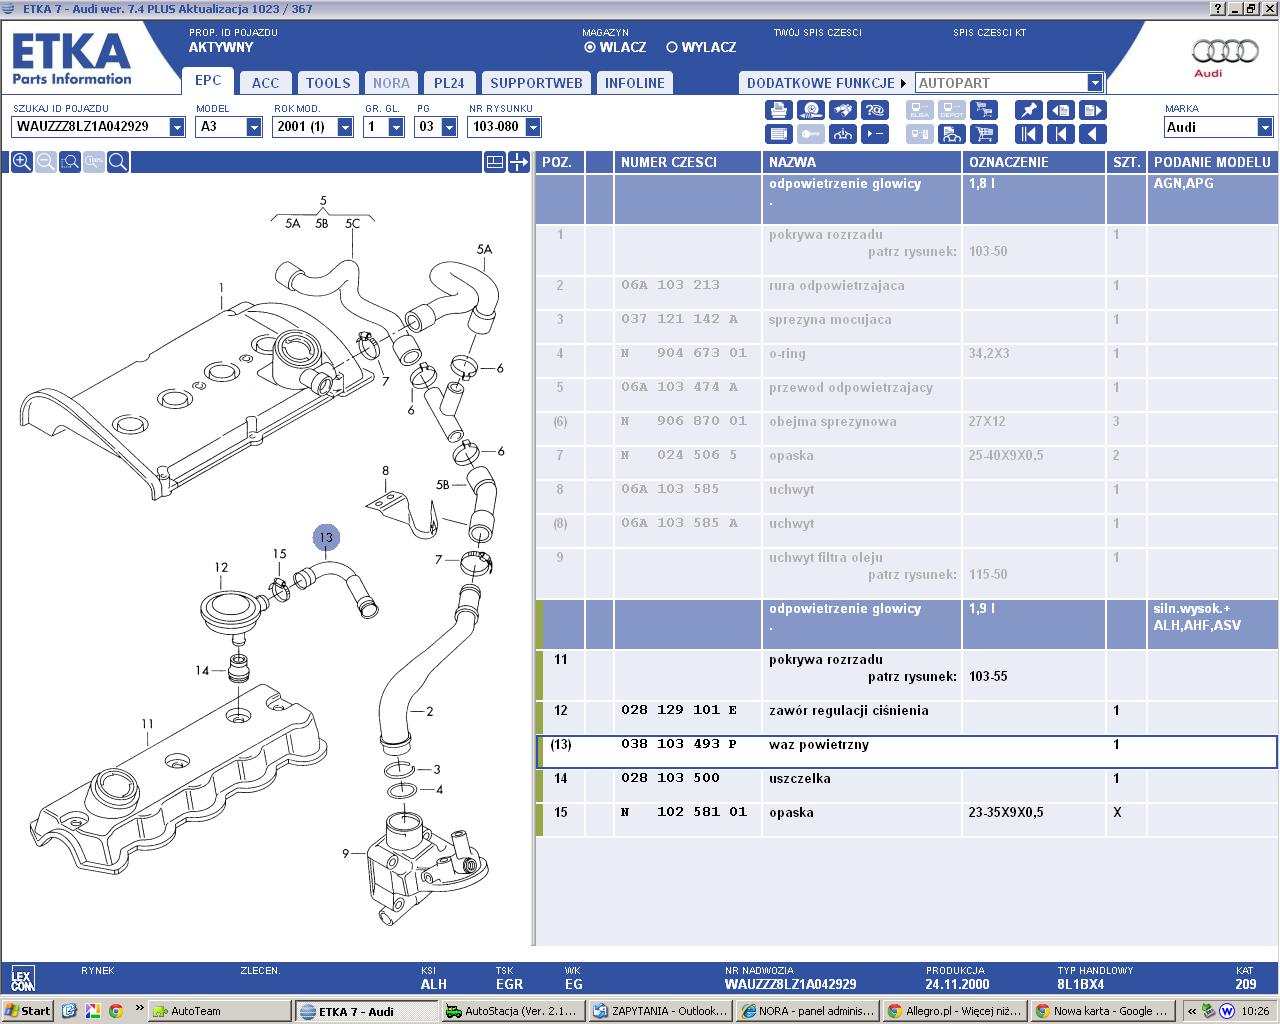Open the list view icon below printer

tap(779, 134)
